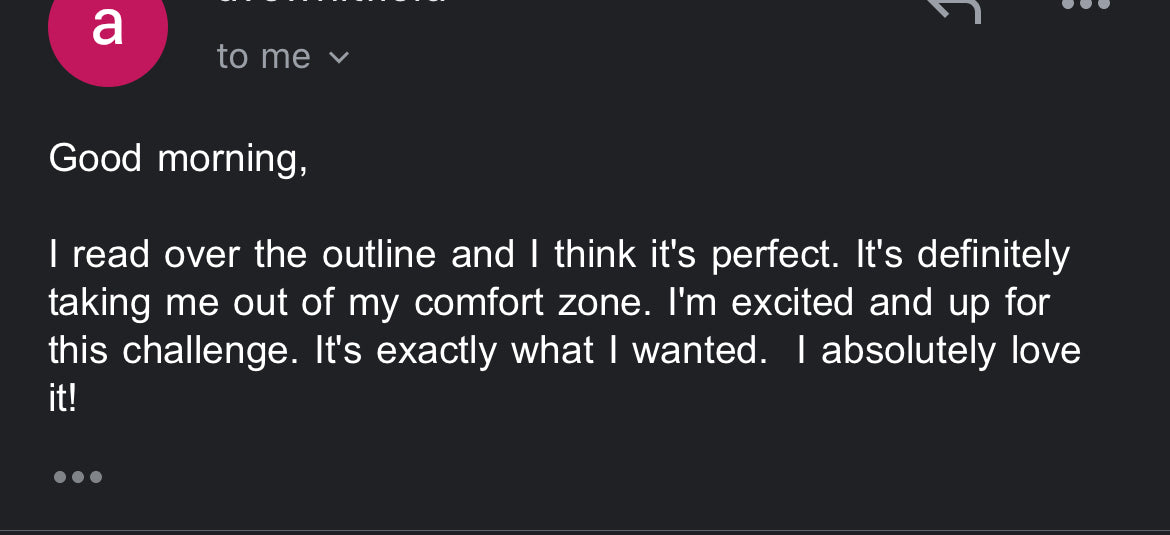Click the word "definitely" in the first line
The height and width of the screenshot is (535, 1170).
[x=992, y=255]
